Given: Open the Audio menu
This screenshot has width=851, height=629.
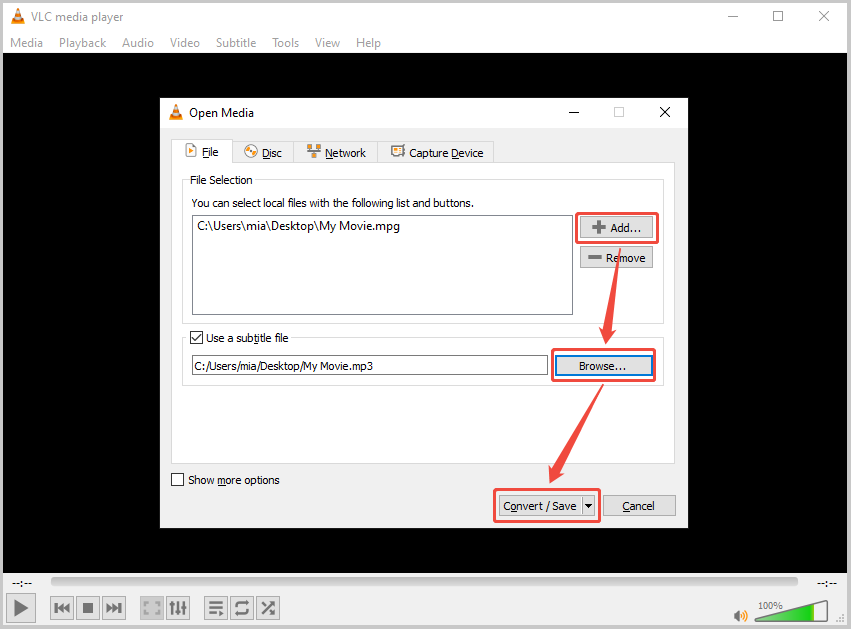Looking at the screenshot, I should click(138, 43).
